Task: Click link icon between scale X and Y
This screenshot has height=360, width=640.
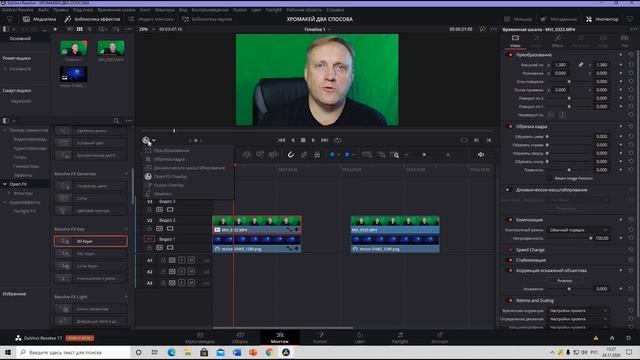Action: (x=581, y=65)
